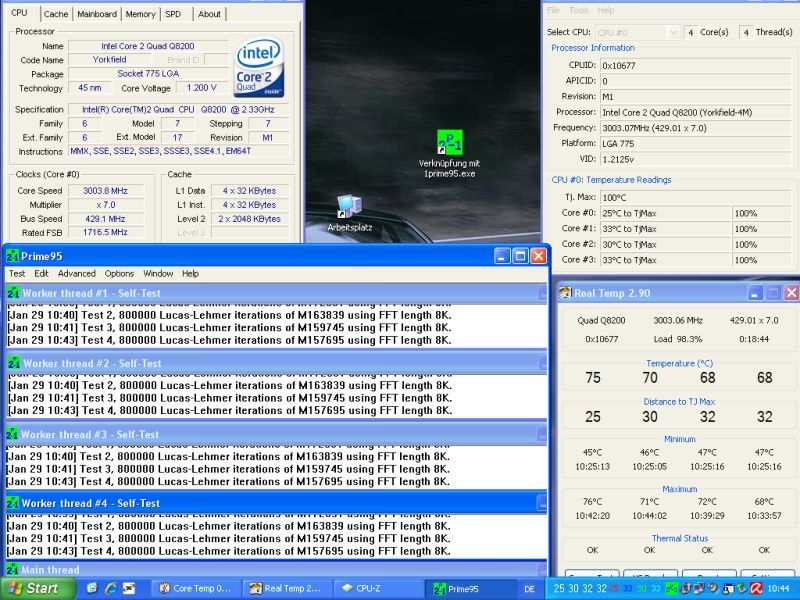Click the Intel Core 2 Quad logo
Viewport: 800px width, 600px height.
click(x=259, y=67)
